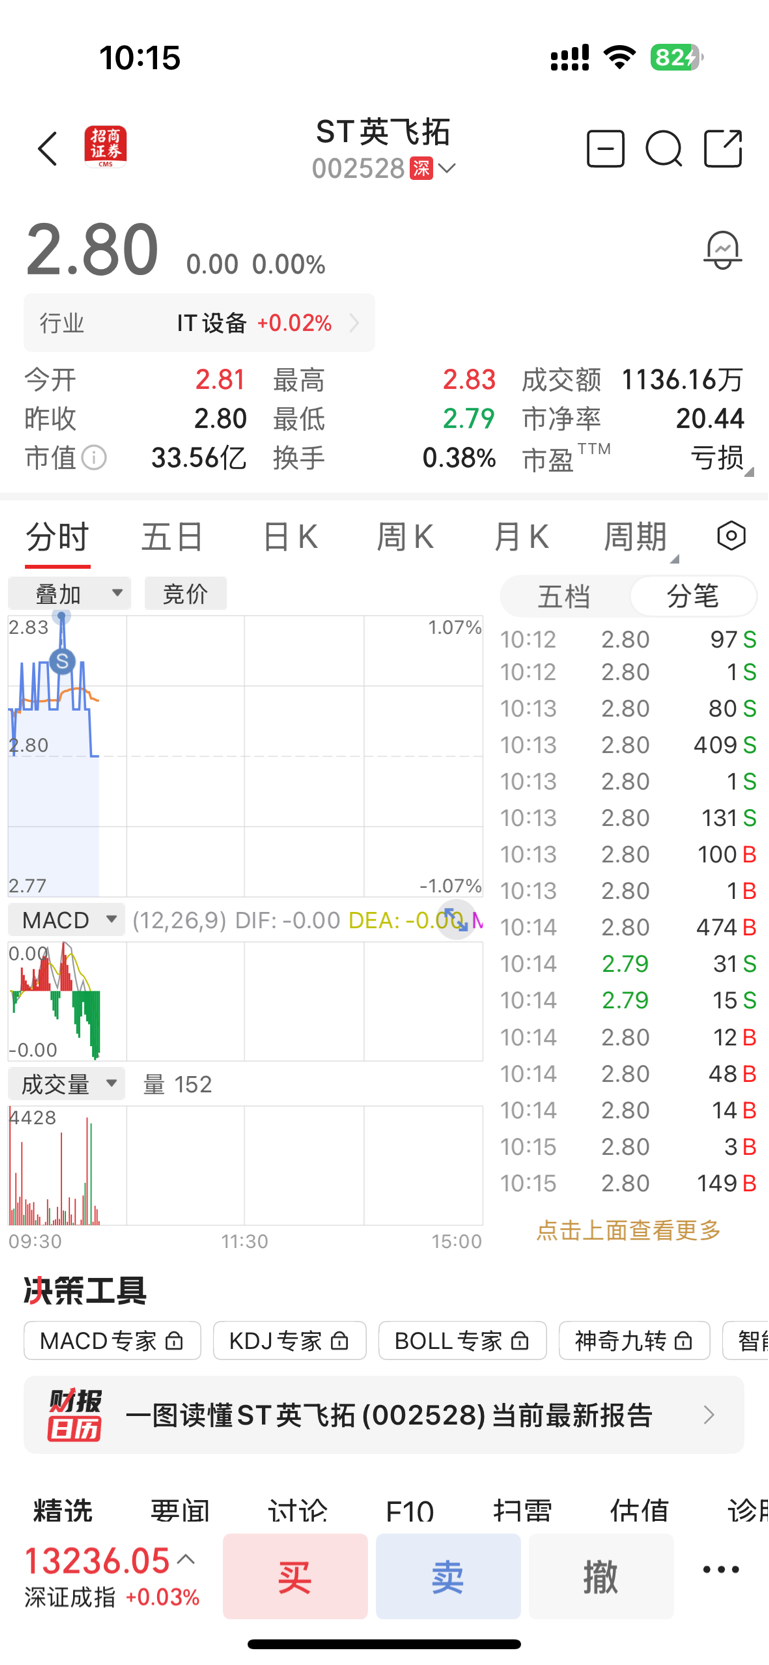This screenshot has width=769, height=1665.
Task: Open the KDJ专家 tool
Action: (x=290, y=1341)
